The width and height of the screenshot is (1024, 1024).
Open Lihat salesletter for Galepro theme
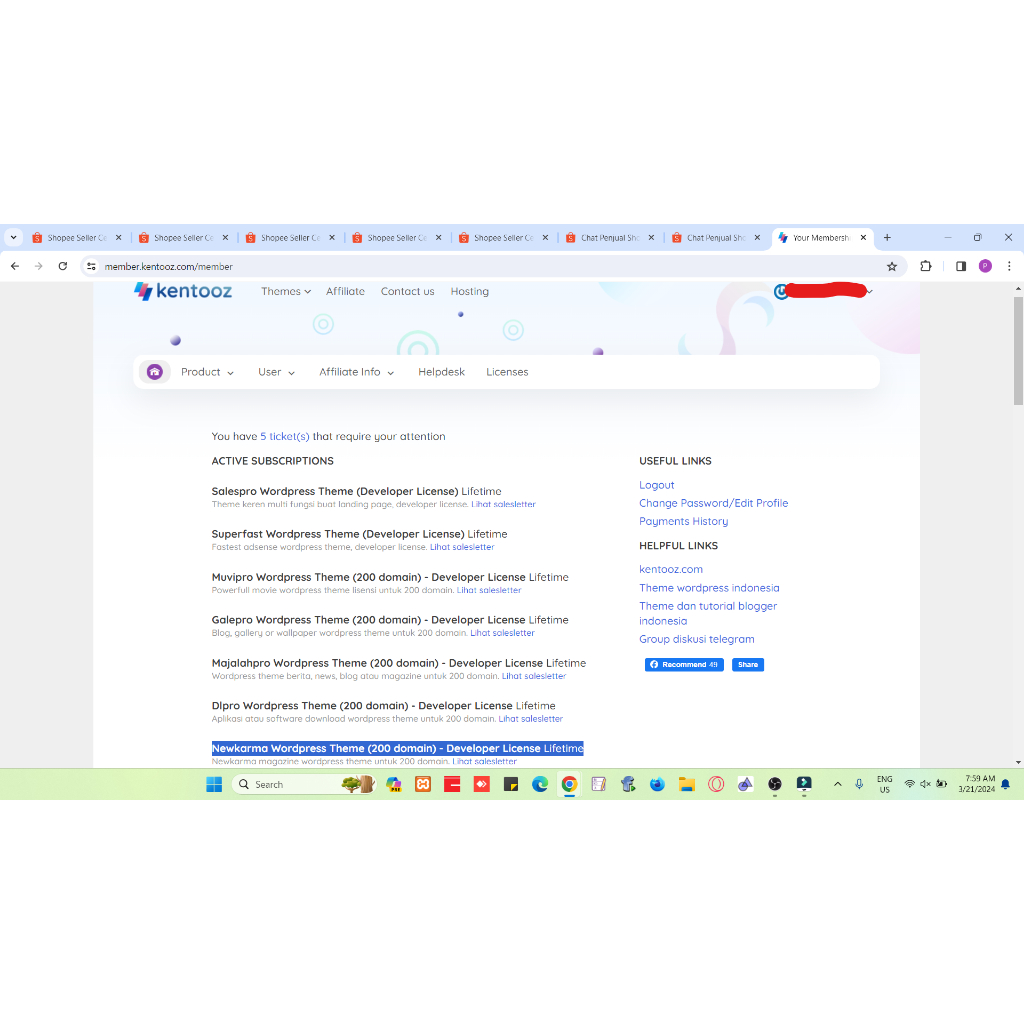click(502, 633)
